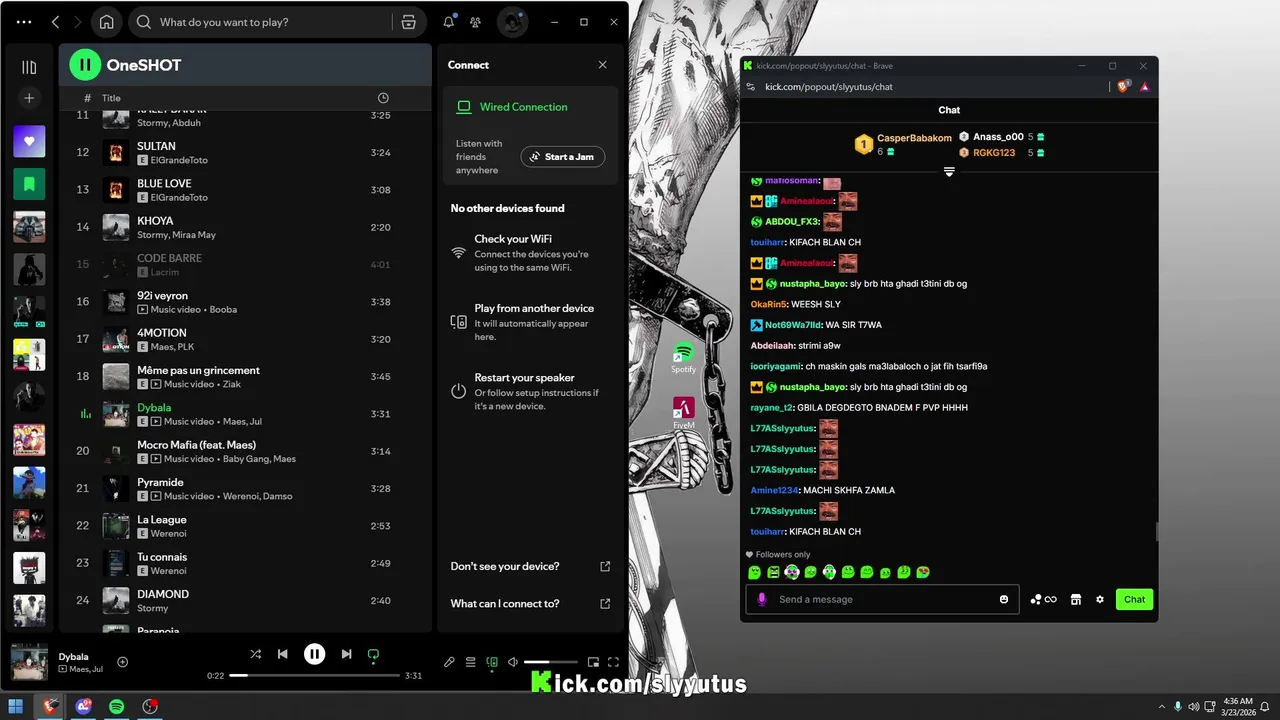Open the Queue view icon

coord(470,662)
